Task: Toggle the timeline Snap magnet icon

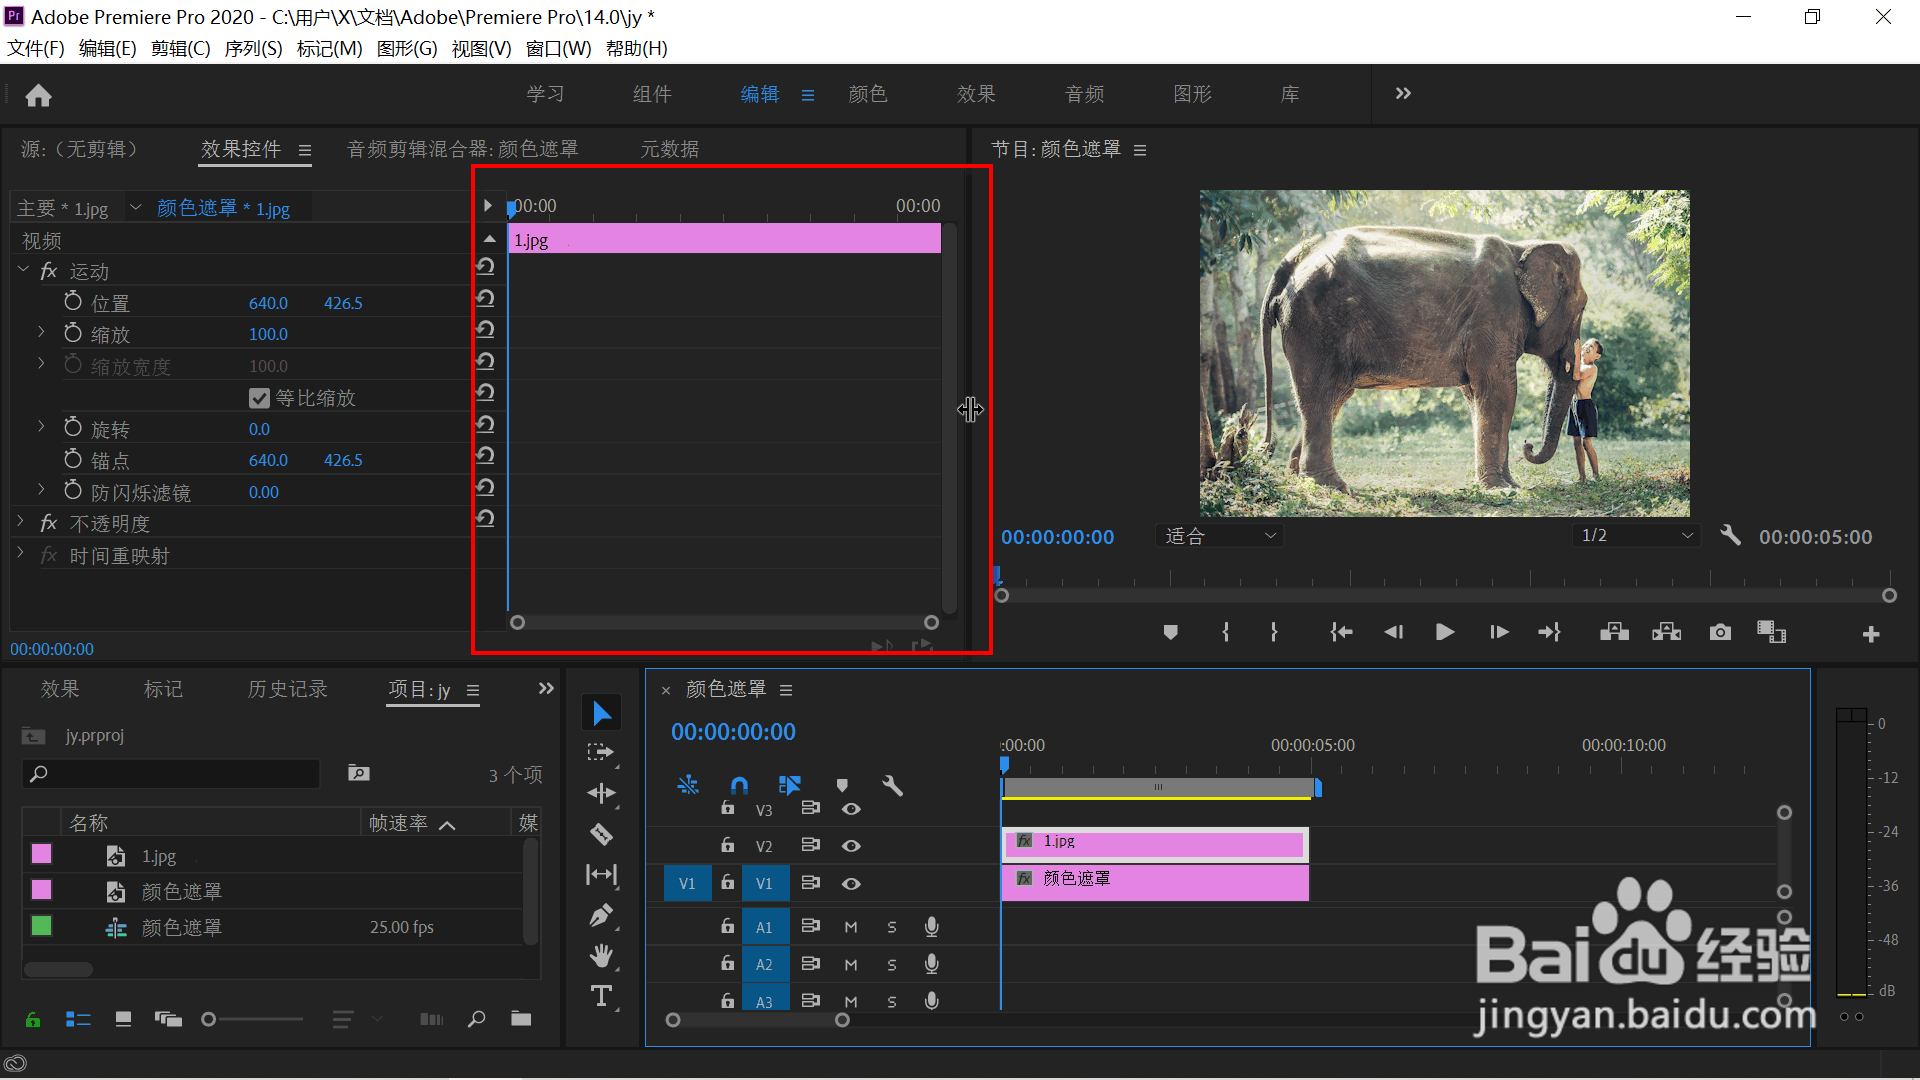Action: 739,785
